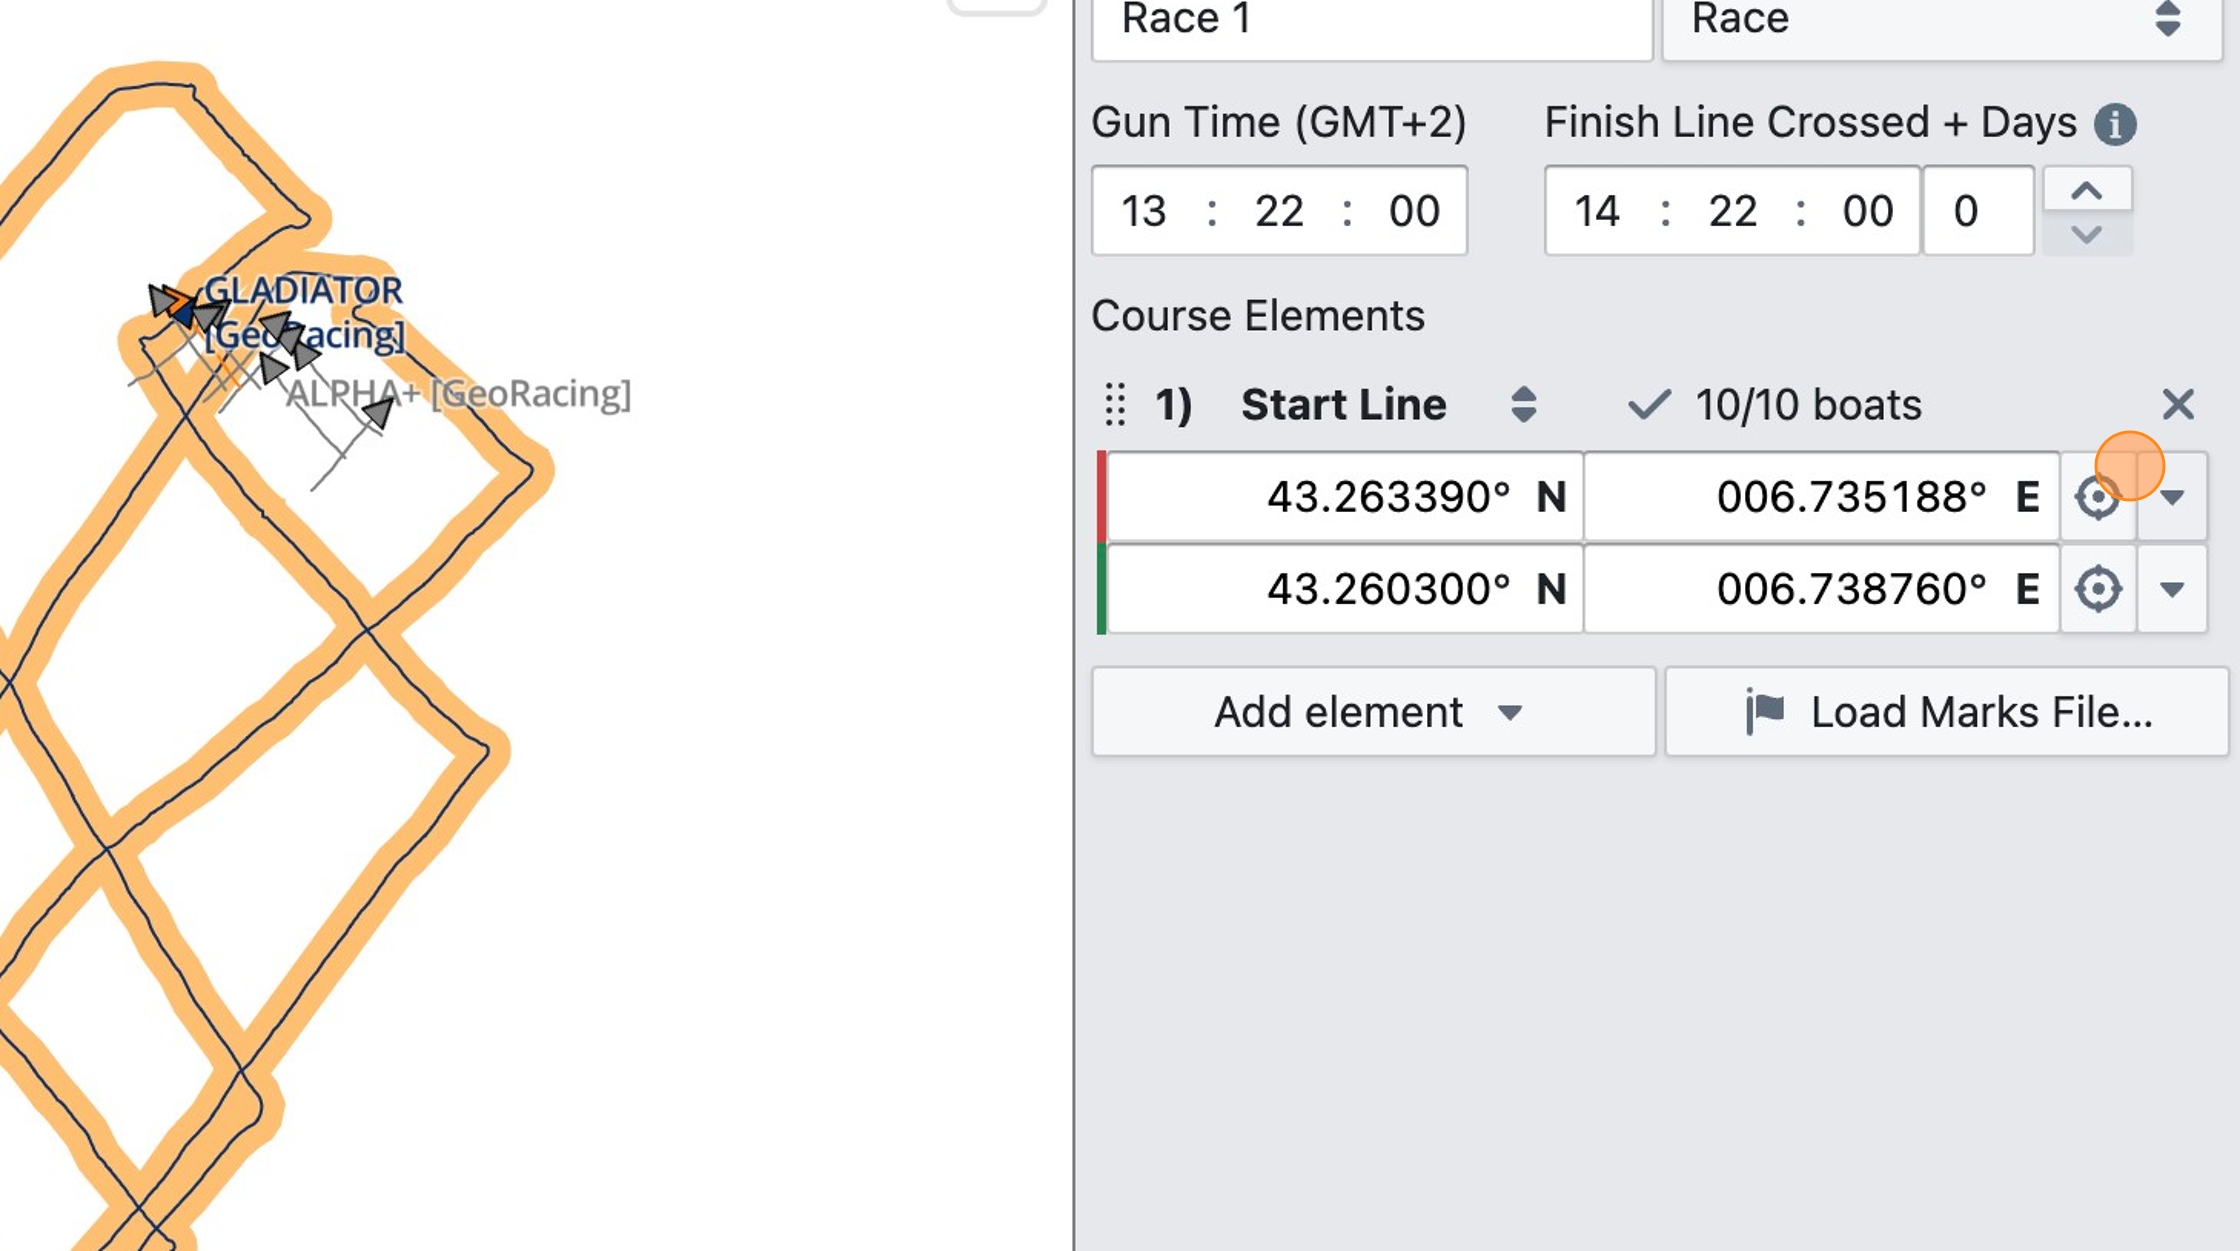
Task: Expand the dropdown arrow on the red mark row
Action: 2172,497
